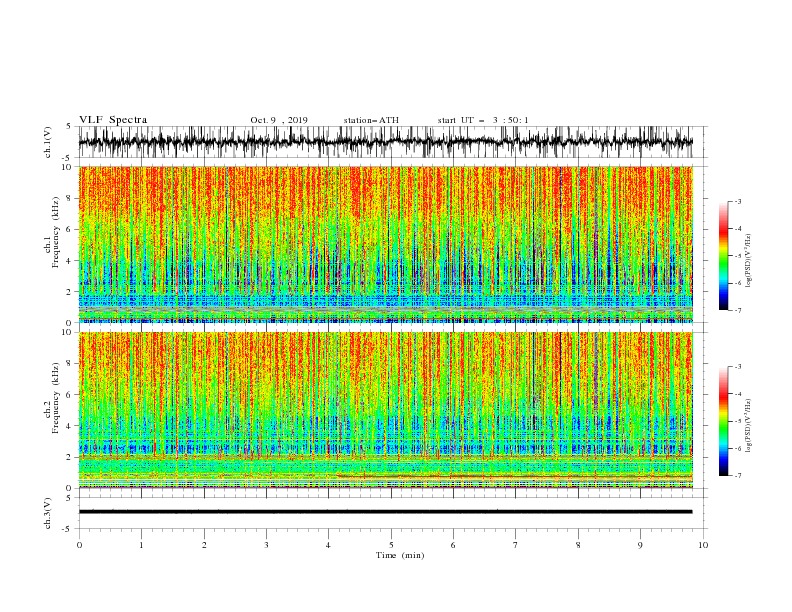This screenshot has width=792, height=612.
Task: Select the date label "Oct. 9 , 2019"
Action: point(279,120)
